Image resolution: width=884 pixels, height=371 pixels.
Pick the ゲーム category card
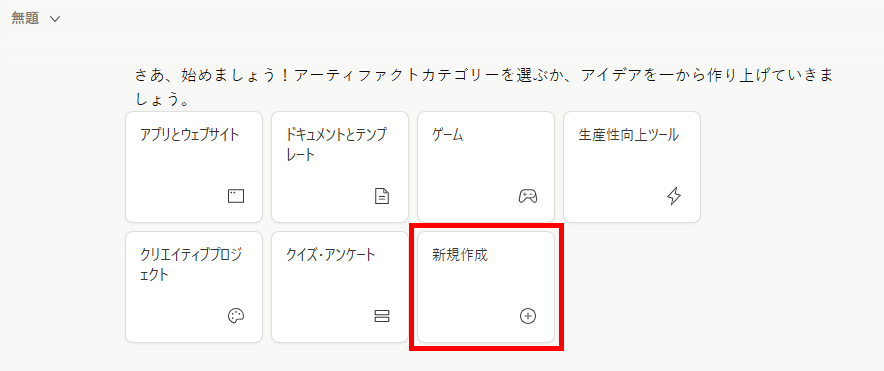point(486,167)
